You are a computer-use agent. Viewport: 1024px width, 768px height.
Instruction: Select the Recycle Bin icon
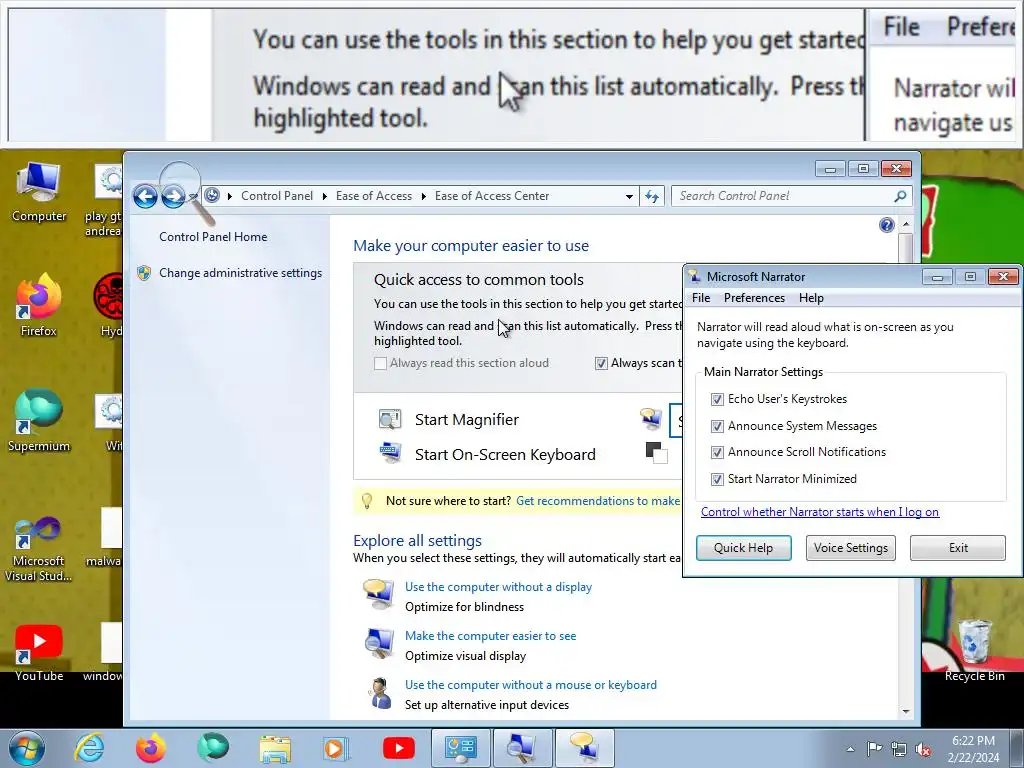[974, 650]
